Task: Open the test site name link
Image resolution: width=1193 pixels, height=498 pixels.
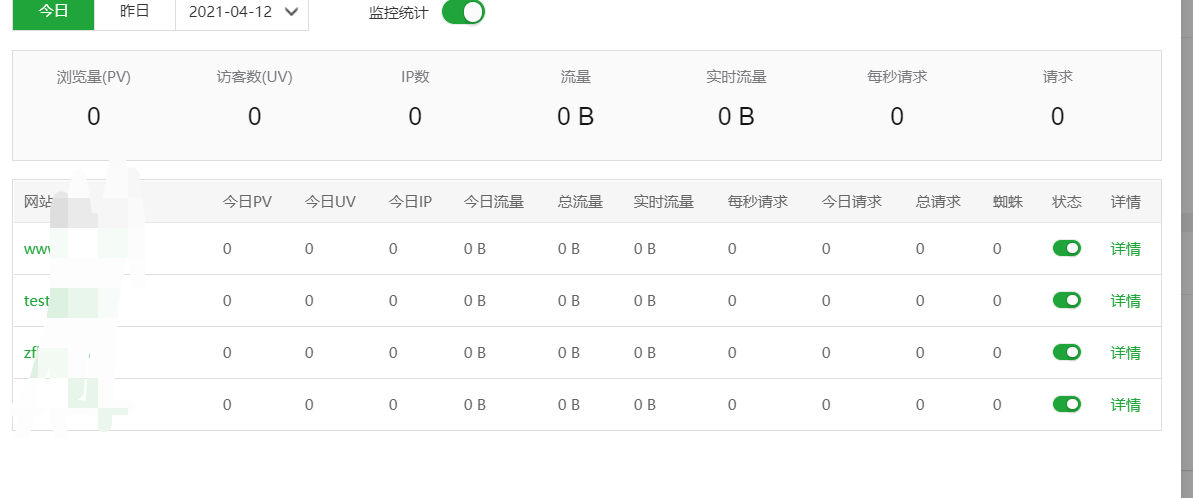Action: point(37,300)
